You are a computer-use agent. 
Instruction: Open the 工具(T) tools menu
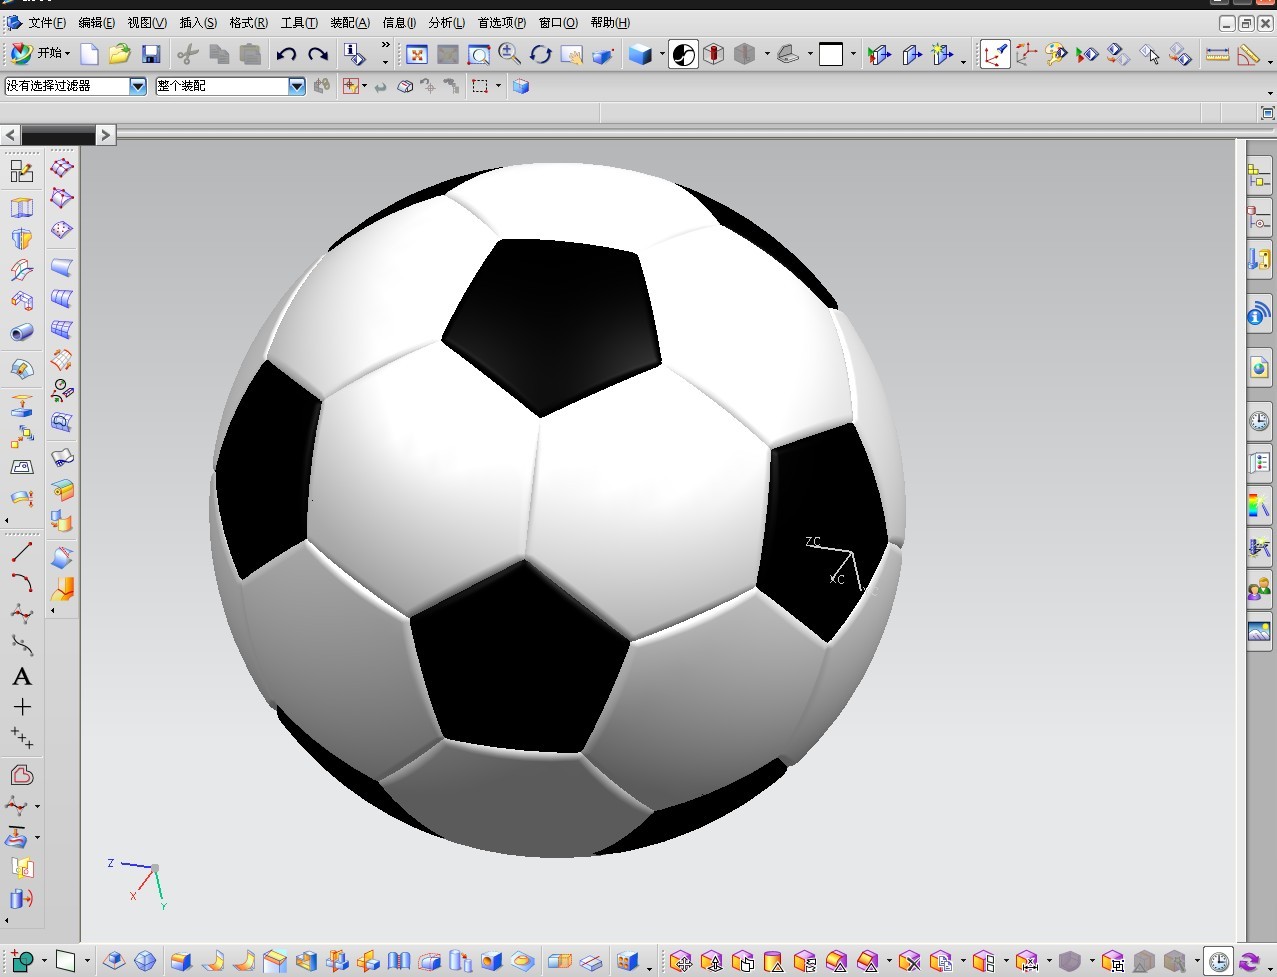coord(299,22)
